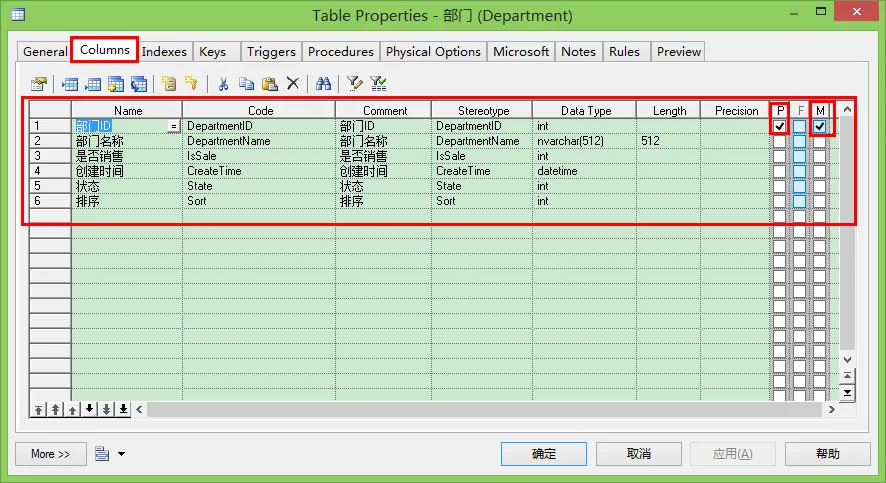Click the Enable Filter funnel icon

point(378,84)
